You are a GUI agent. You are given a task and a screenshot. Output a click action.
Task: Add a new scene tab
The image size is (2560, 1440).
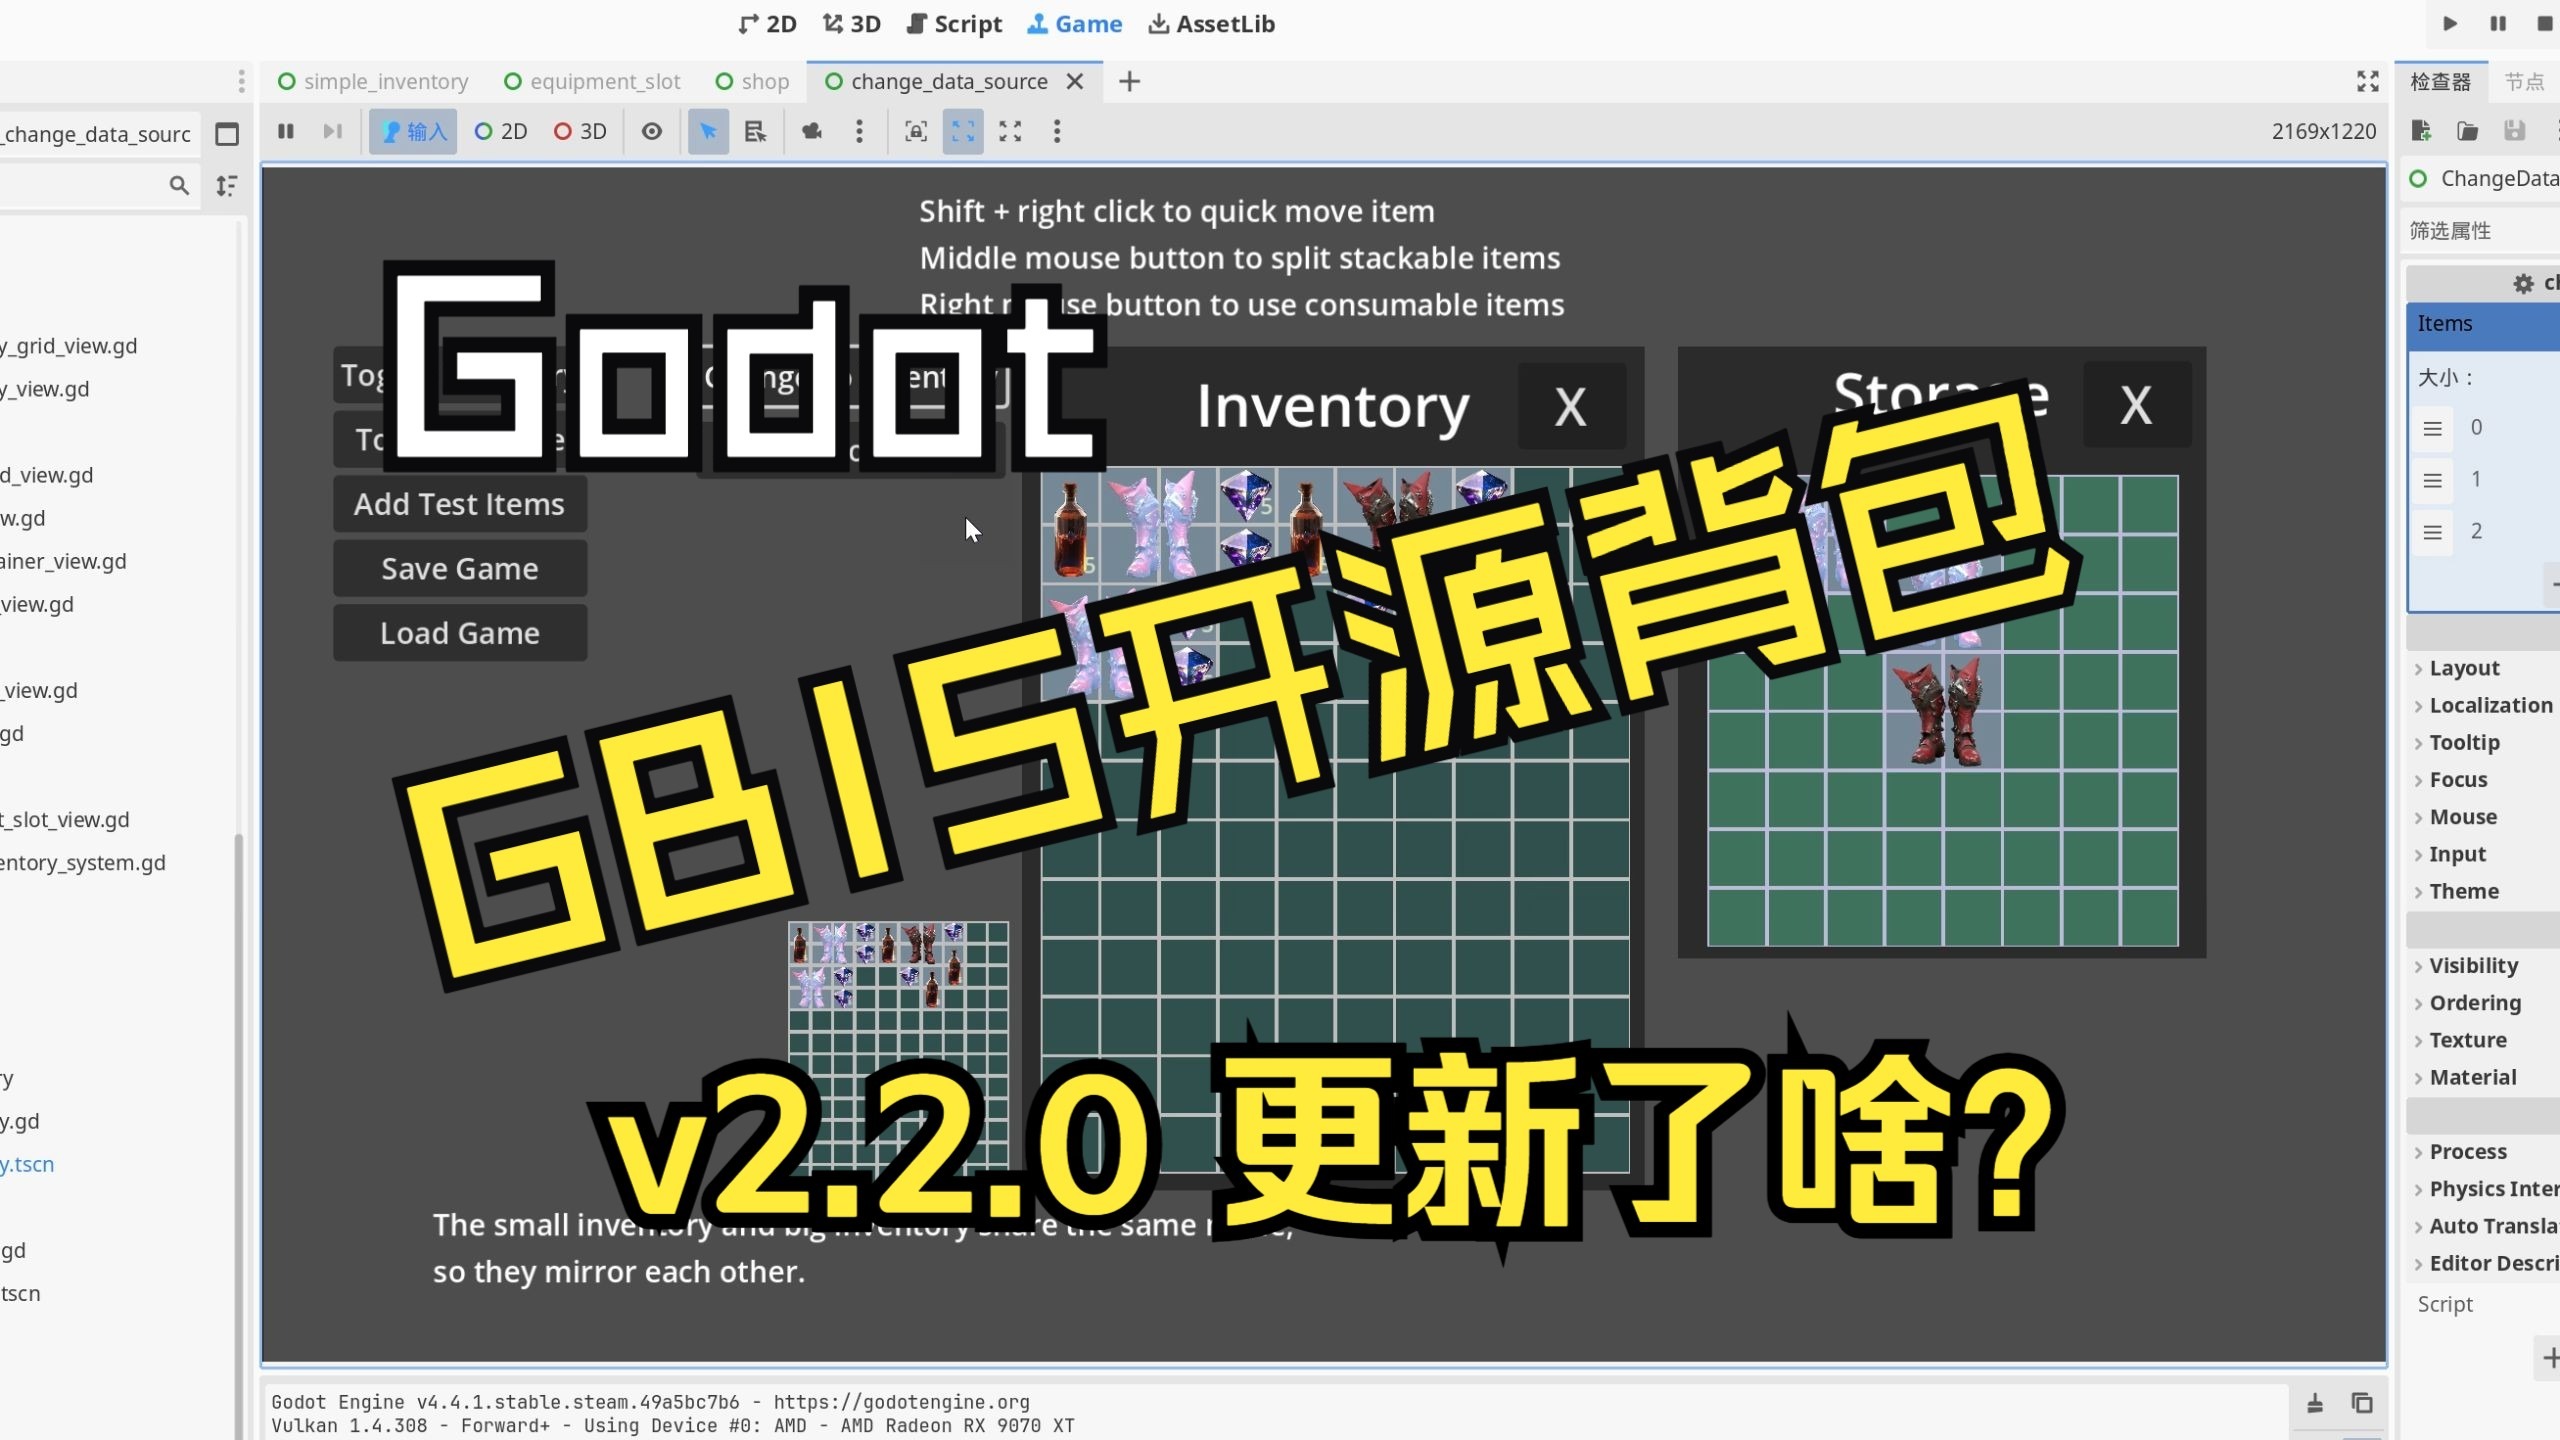1129,81
